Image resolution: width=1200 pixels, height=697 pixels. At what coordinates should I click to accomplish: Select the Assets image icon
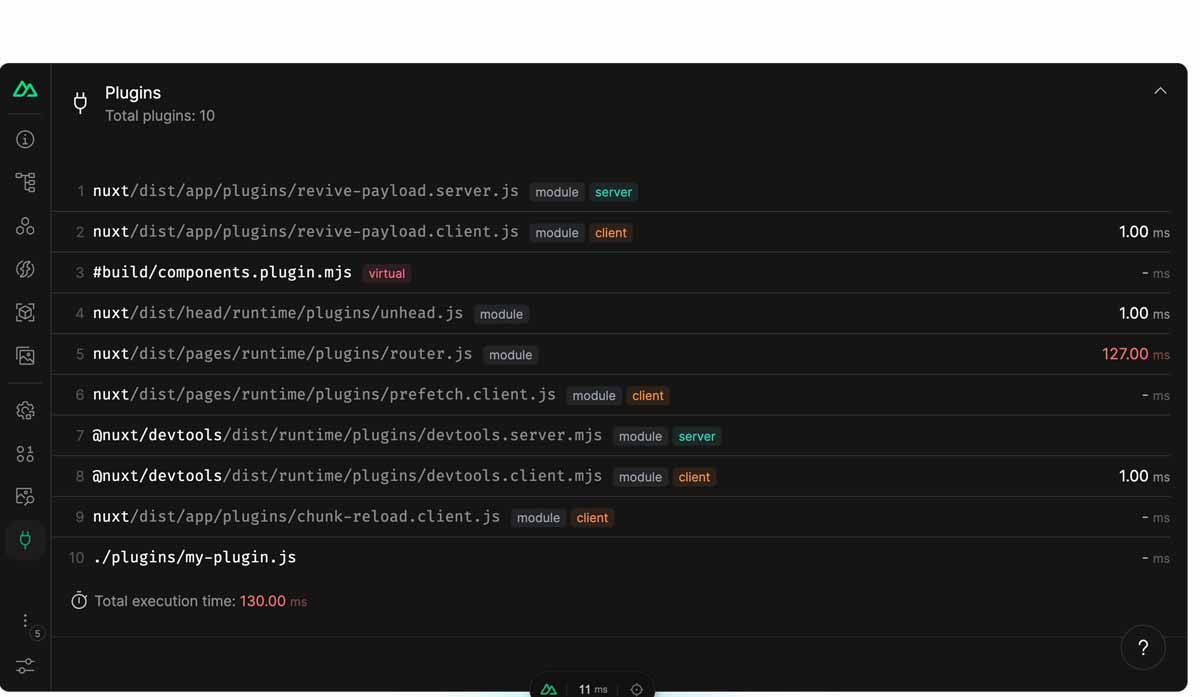[x=25, y=355]
